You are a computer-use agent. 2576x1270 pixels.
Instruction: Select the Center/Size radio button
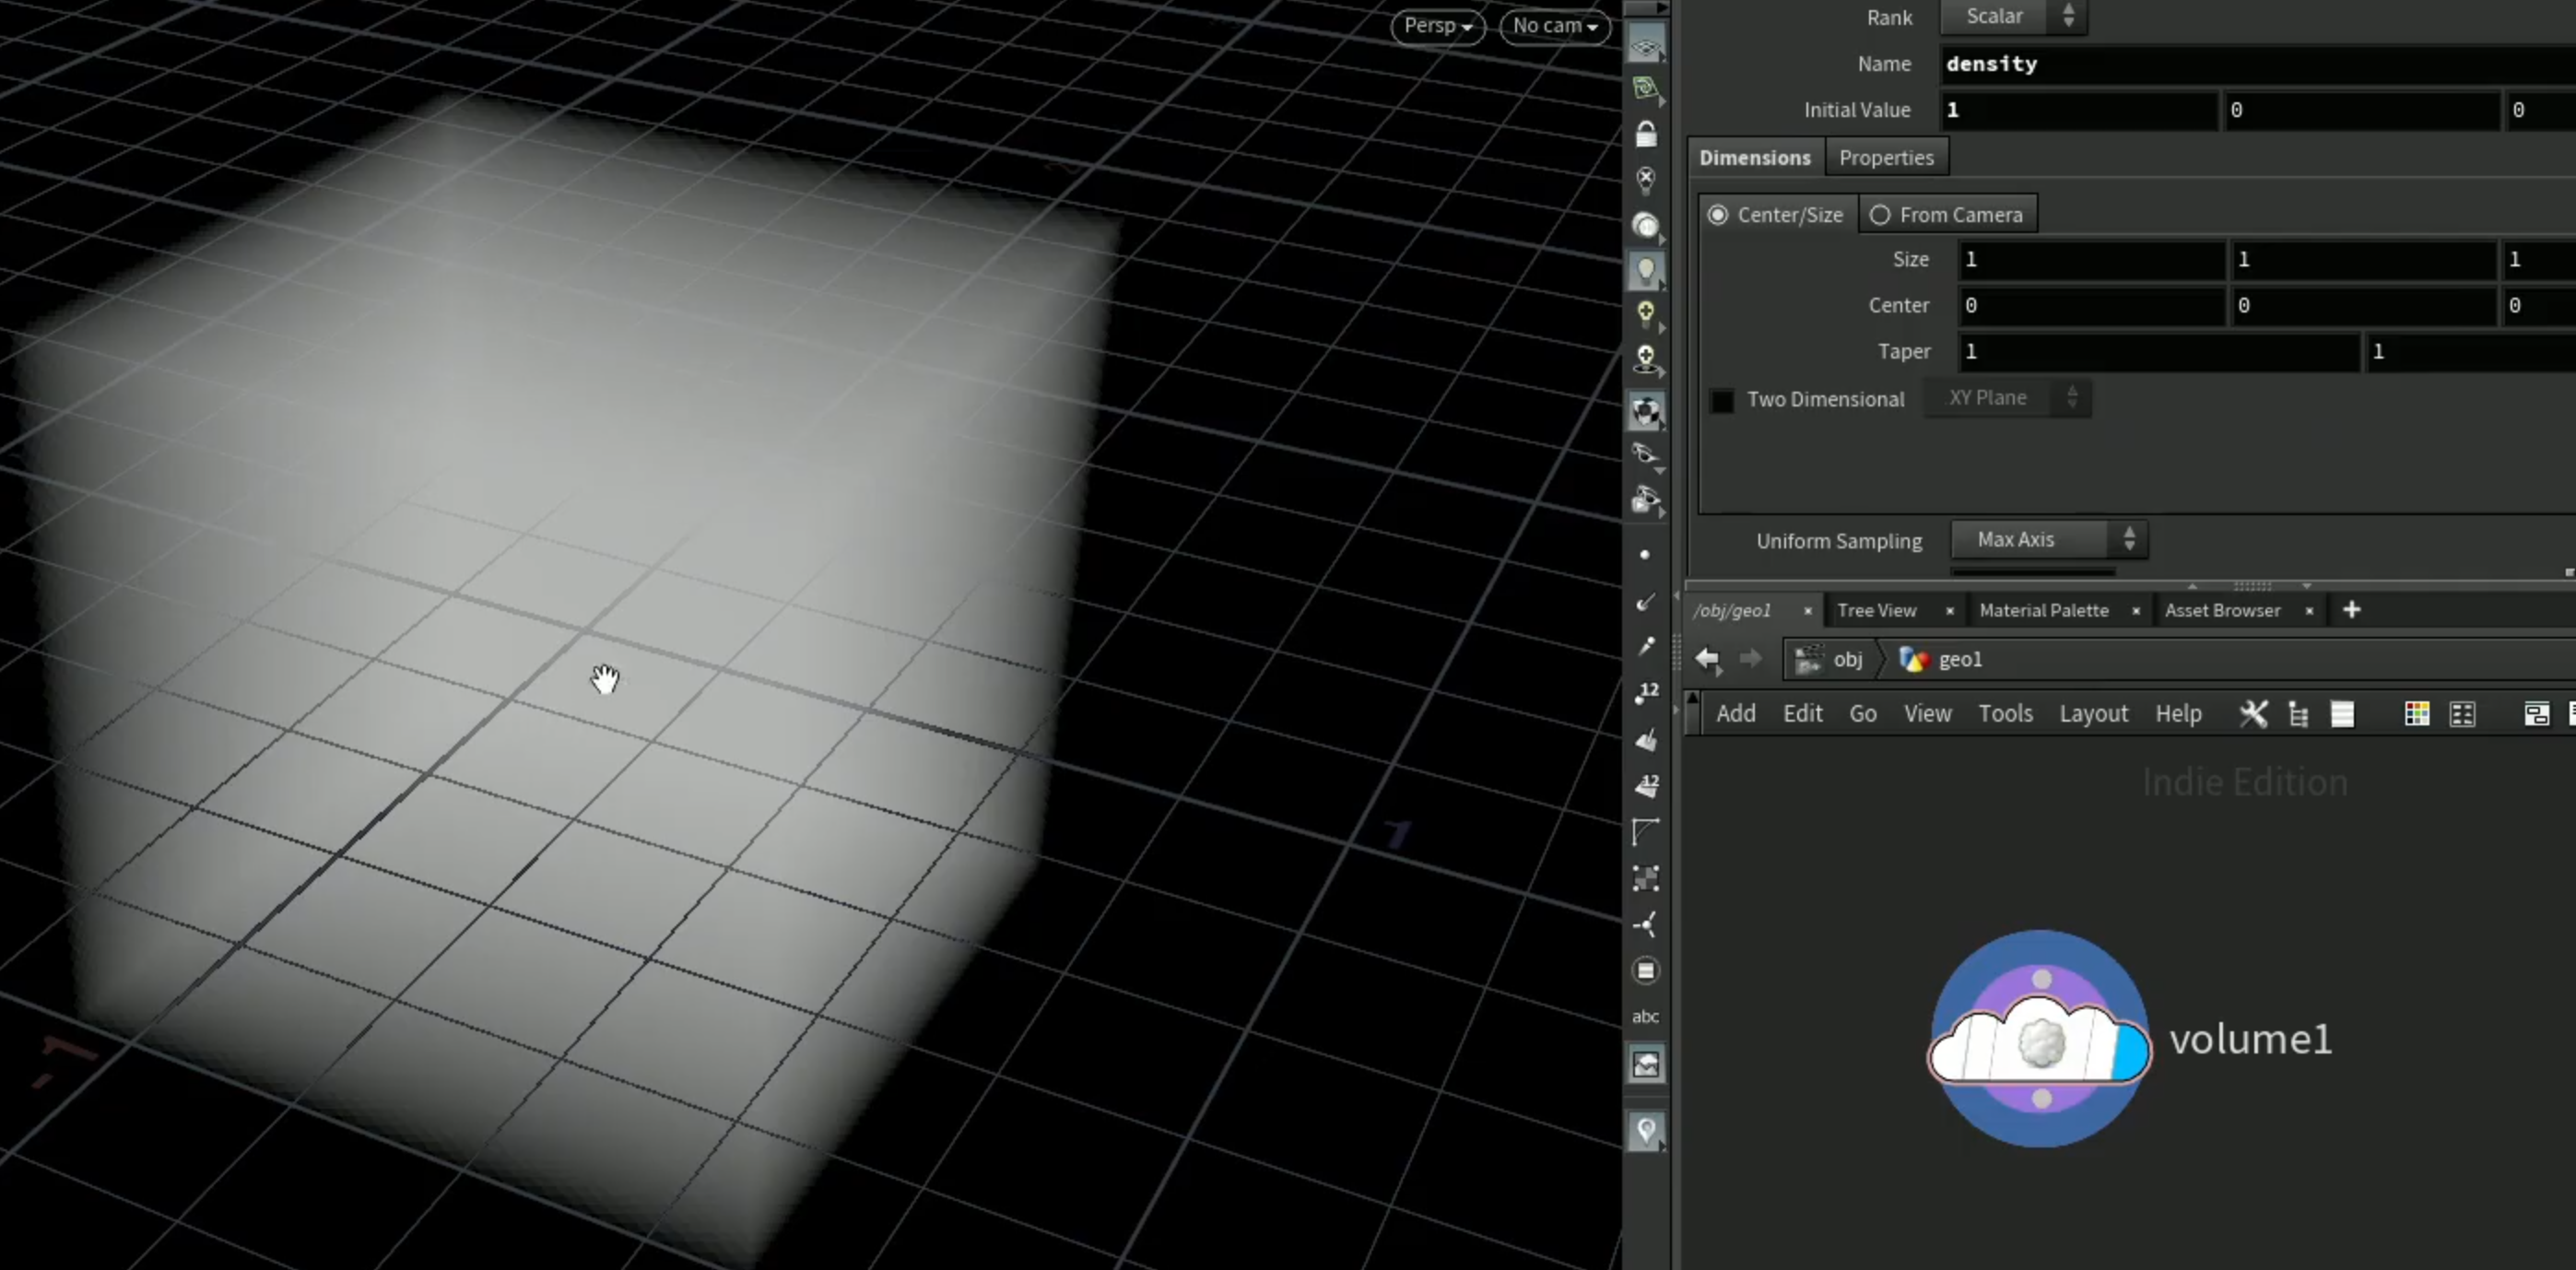coord(1776,215)
